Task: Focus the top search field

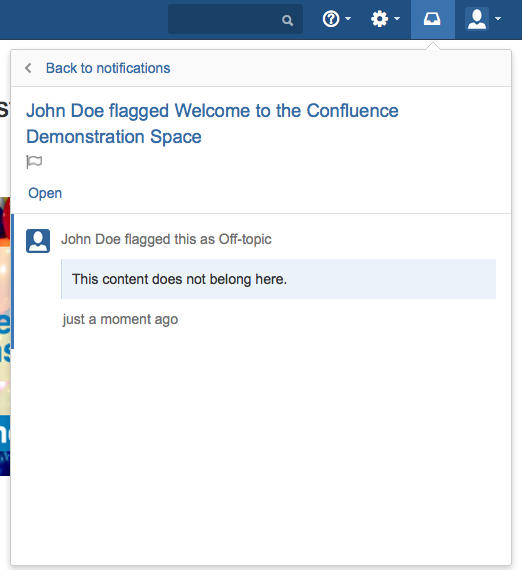Action: (x=235, y=19)
